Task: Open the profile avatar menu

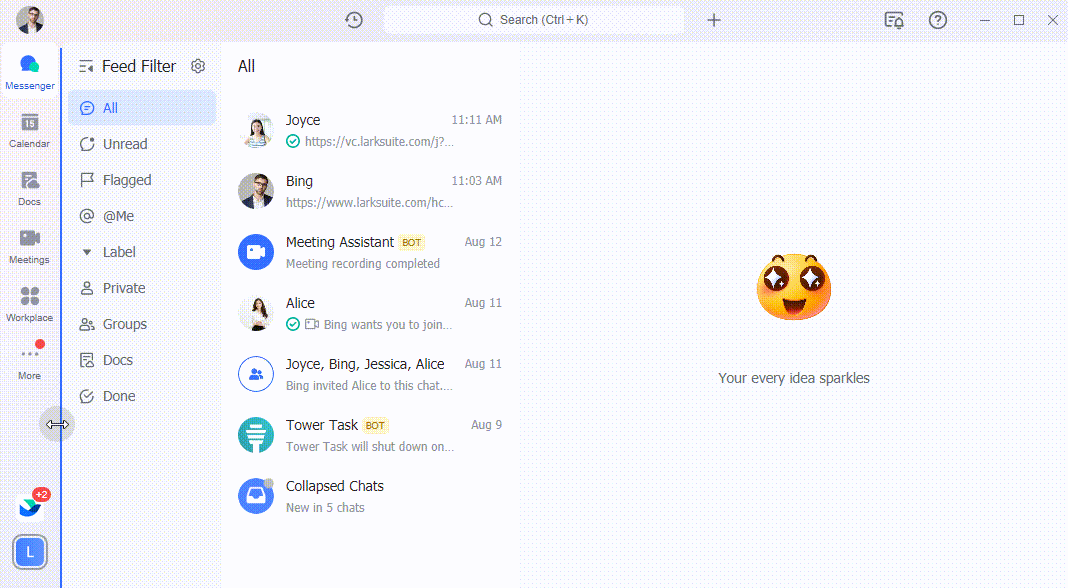Action: 30,20
